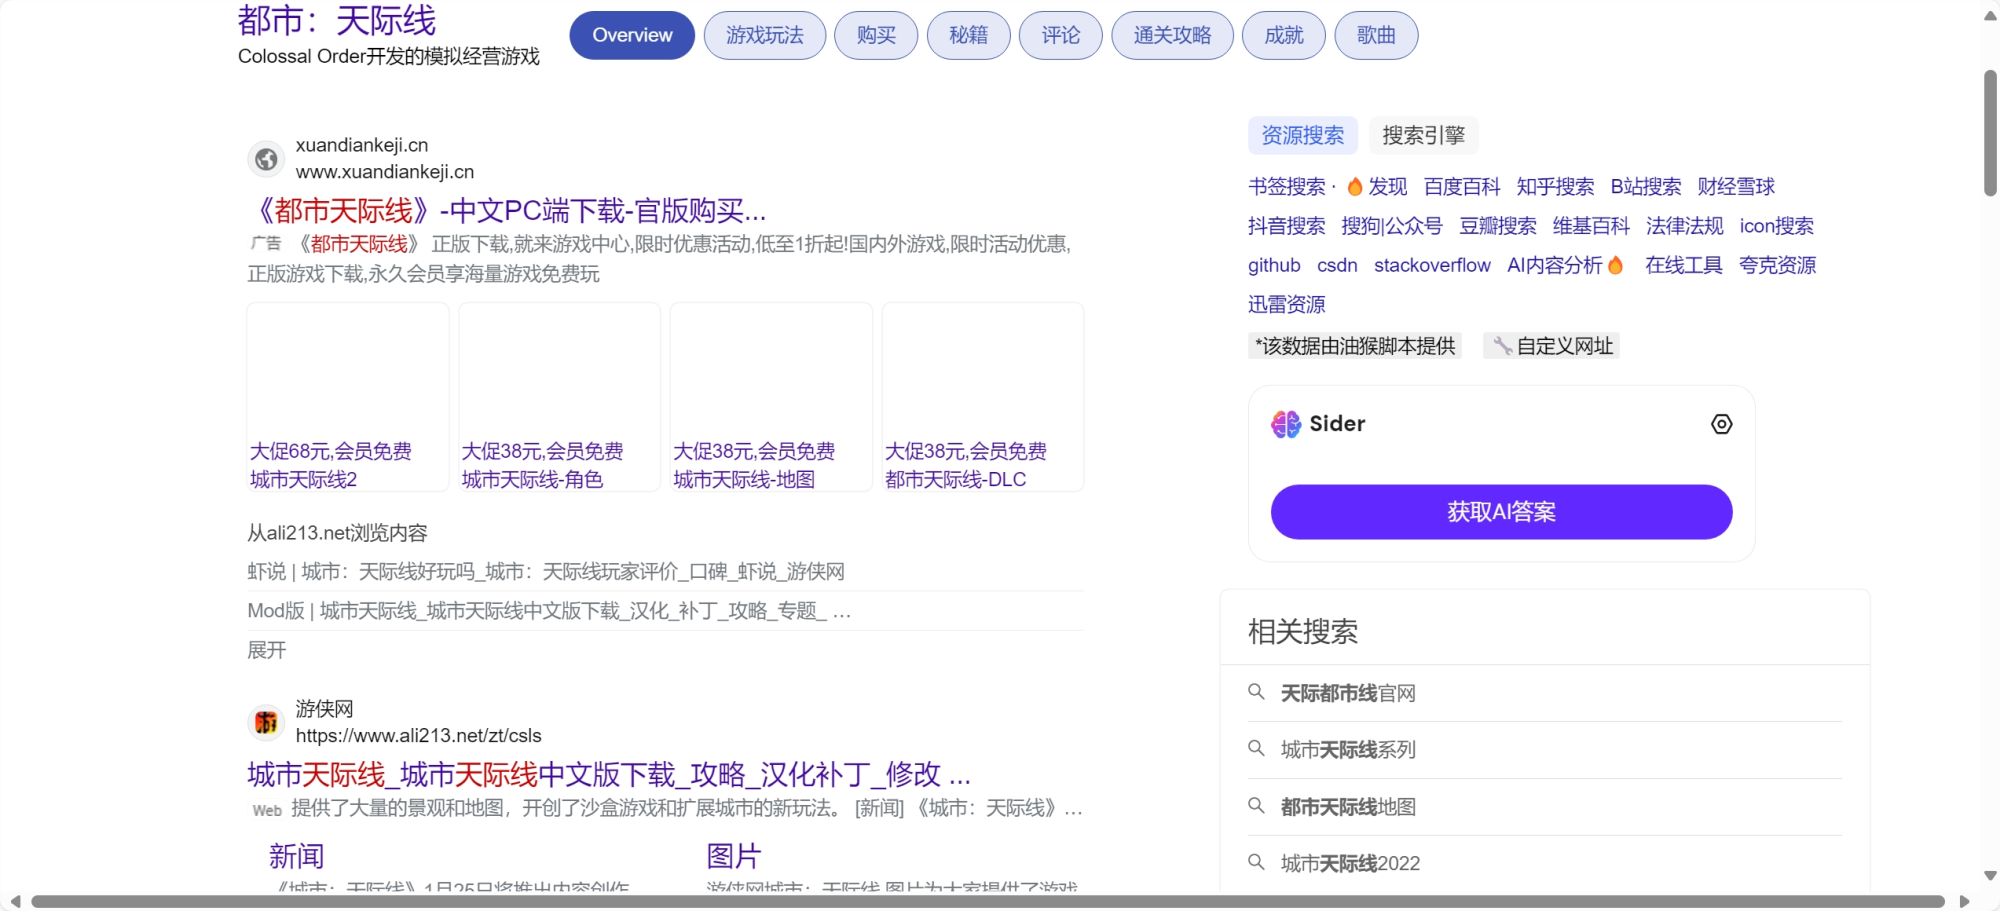This screenshot has height=911, width=2000.
Task: Select the 资源搜索 tab
Action: click(1303, 135)
